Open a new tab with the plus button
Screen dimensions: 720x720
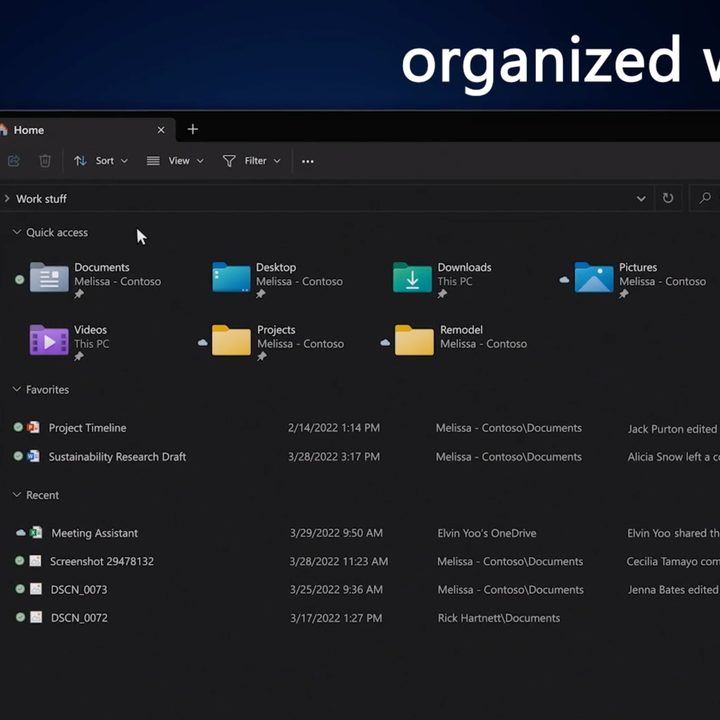point(193,129)
